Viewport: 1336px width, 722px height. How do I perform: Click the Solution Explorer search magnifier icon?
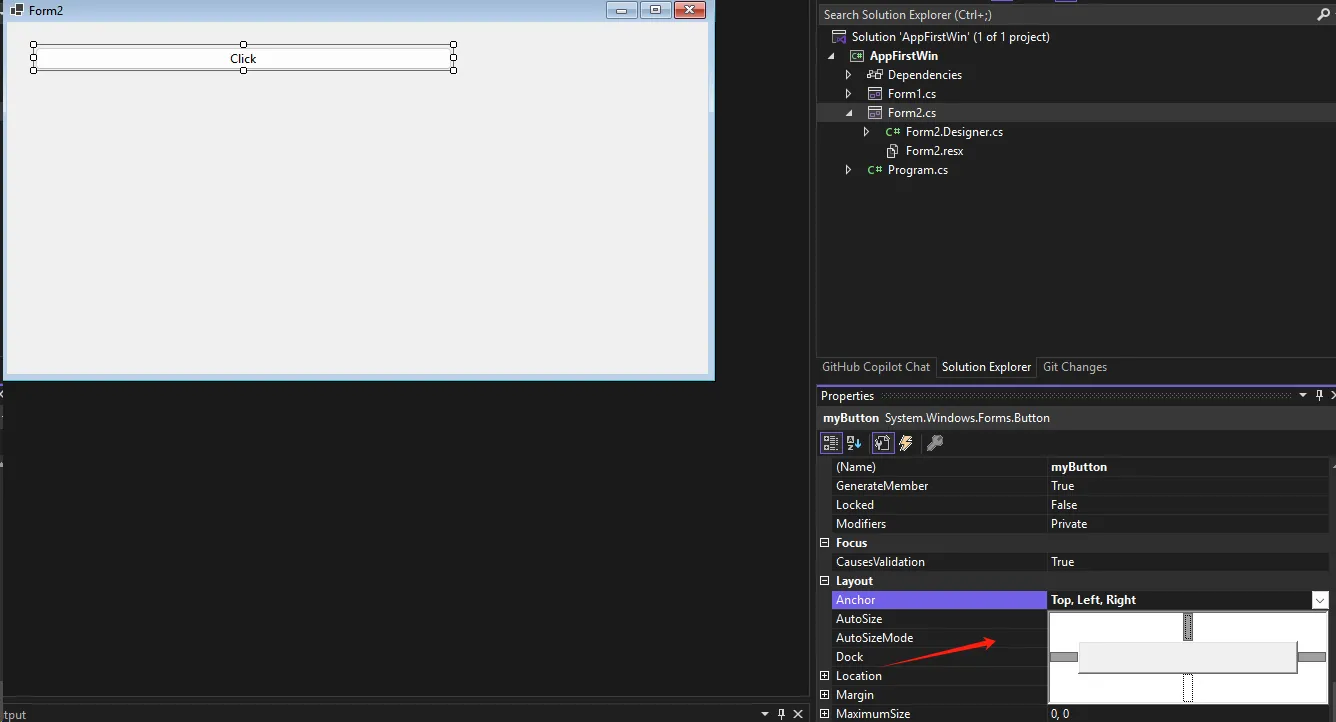pyautogui.click(x=1323, y=15)
